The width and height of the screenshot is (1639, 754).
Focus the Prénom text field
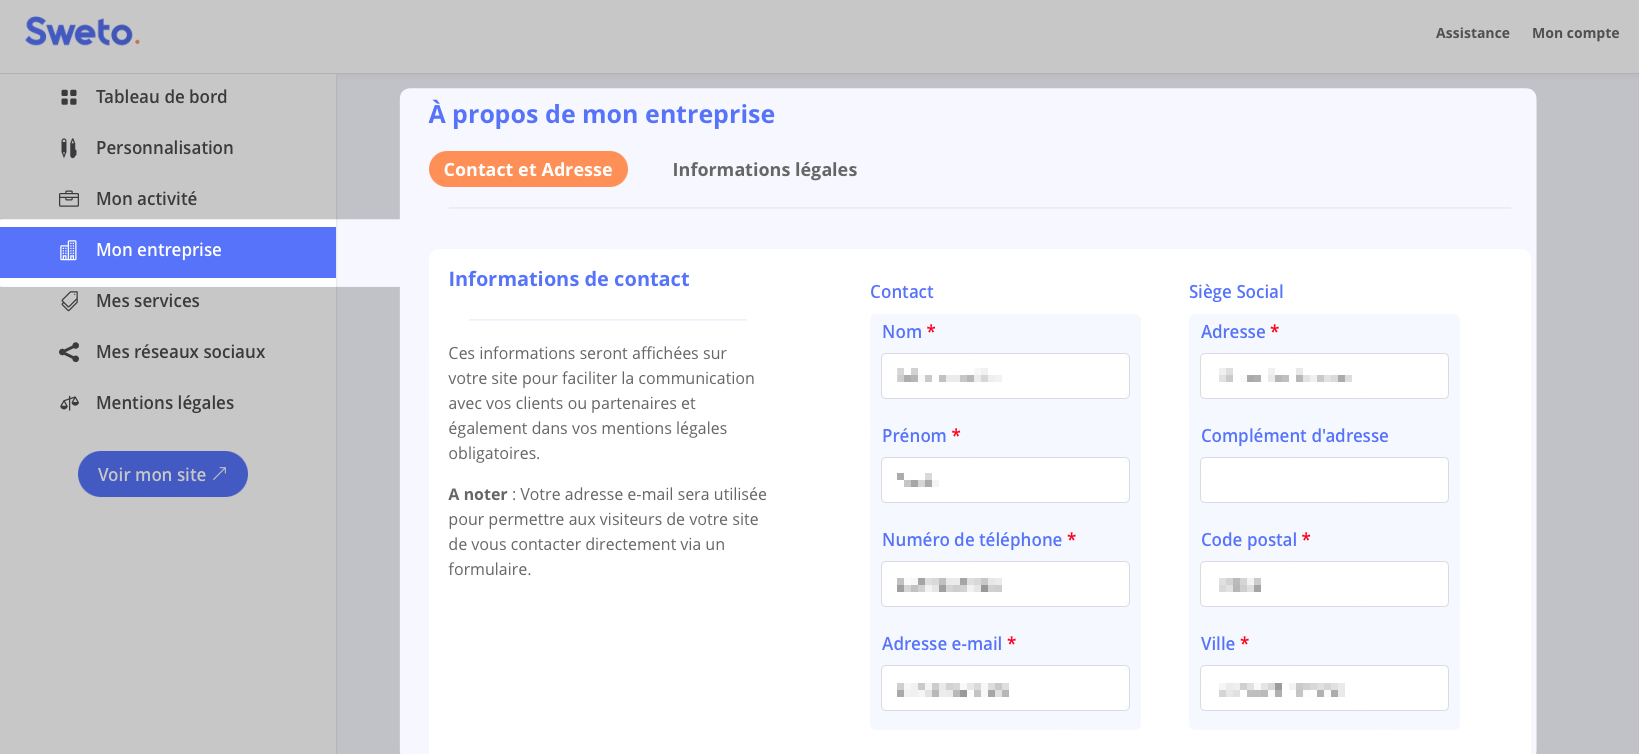click(1005, 480)
